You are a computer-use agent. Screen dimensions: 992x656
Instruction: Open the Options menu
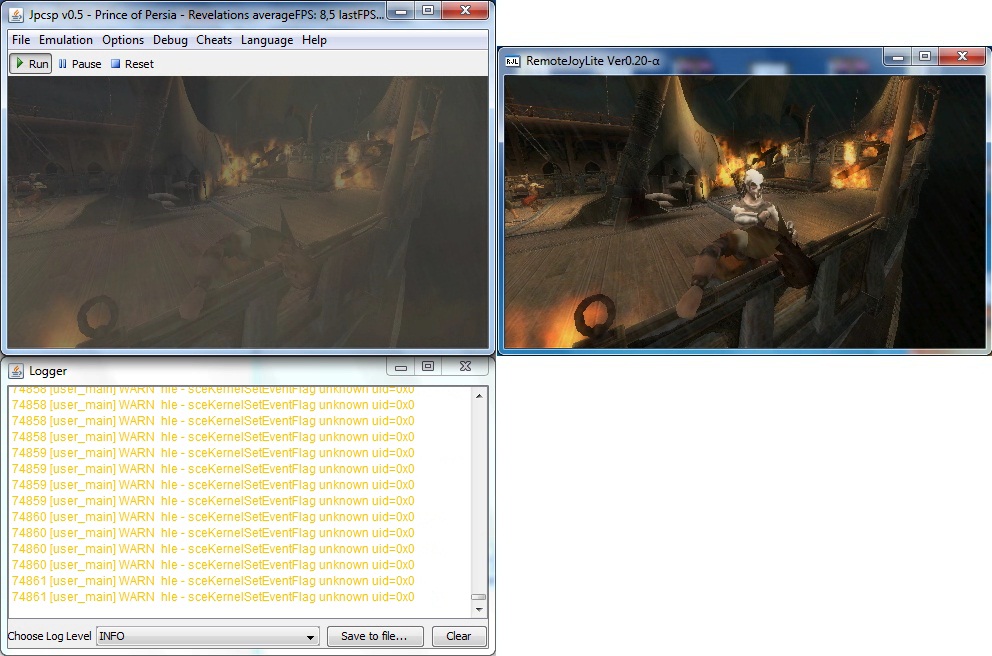tap(123, 40)
